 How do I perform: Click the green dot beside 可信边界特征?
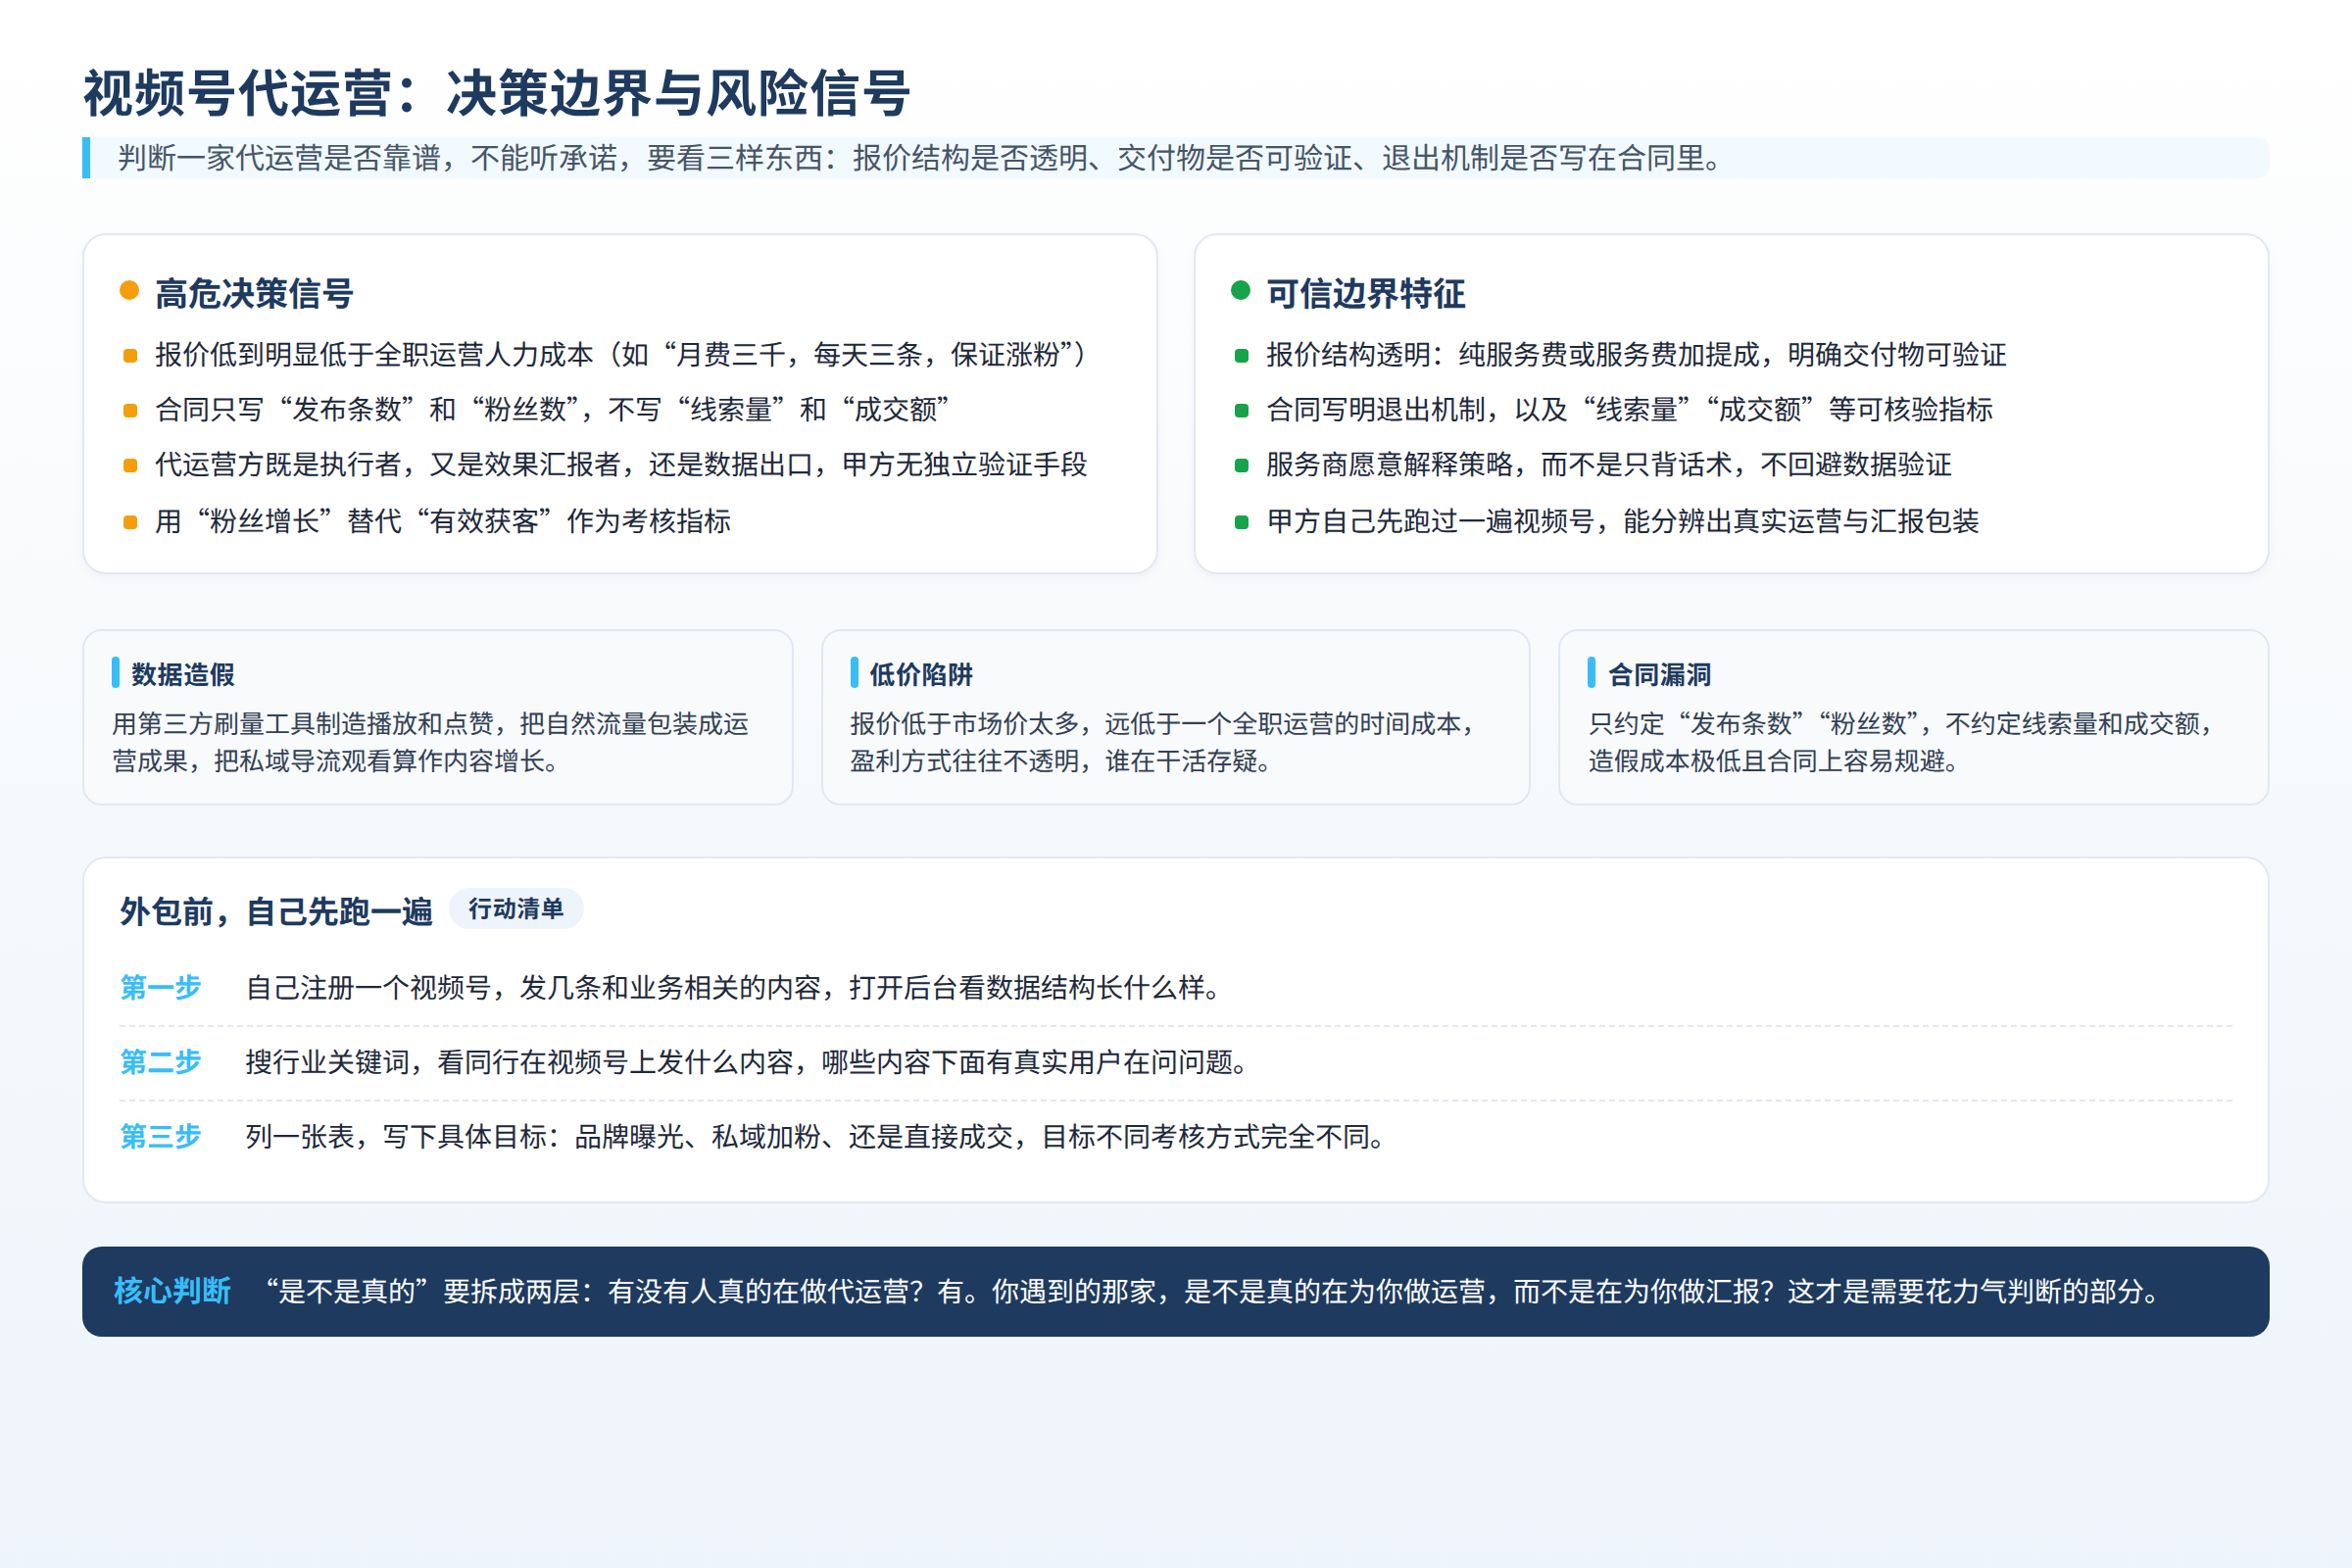(x=1240, y=291)
